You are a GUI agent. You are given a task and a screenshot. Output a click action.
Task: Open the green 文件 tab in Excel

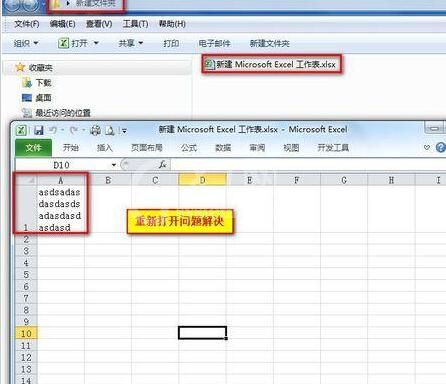pyautogui.click(x=33, y=148)
